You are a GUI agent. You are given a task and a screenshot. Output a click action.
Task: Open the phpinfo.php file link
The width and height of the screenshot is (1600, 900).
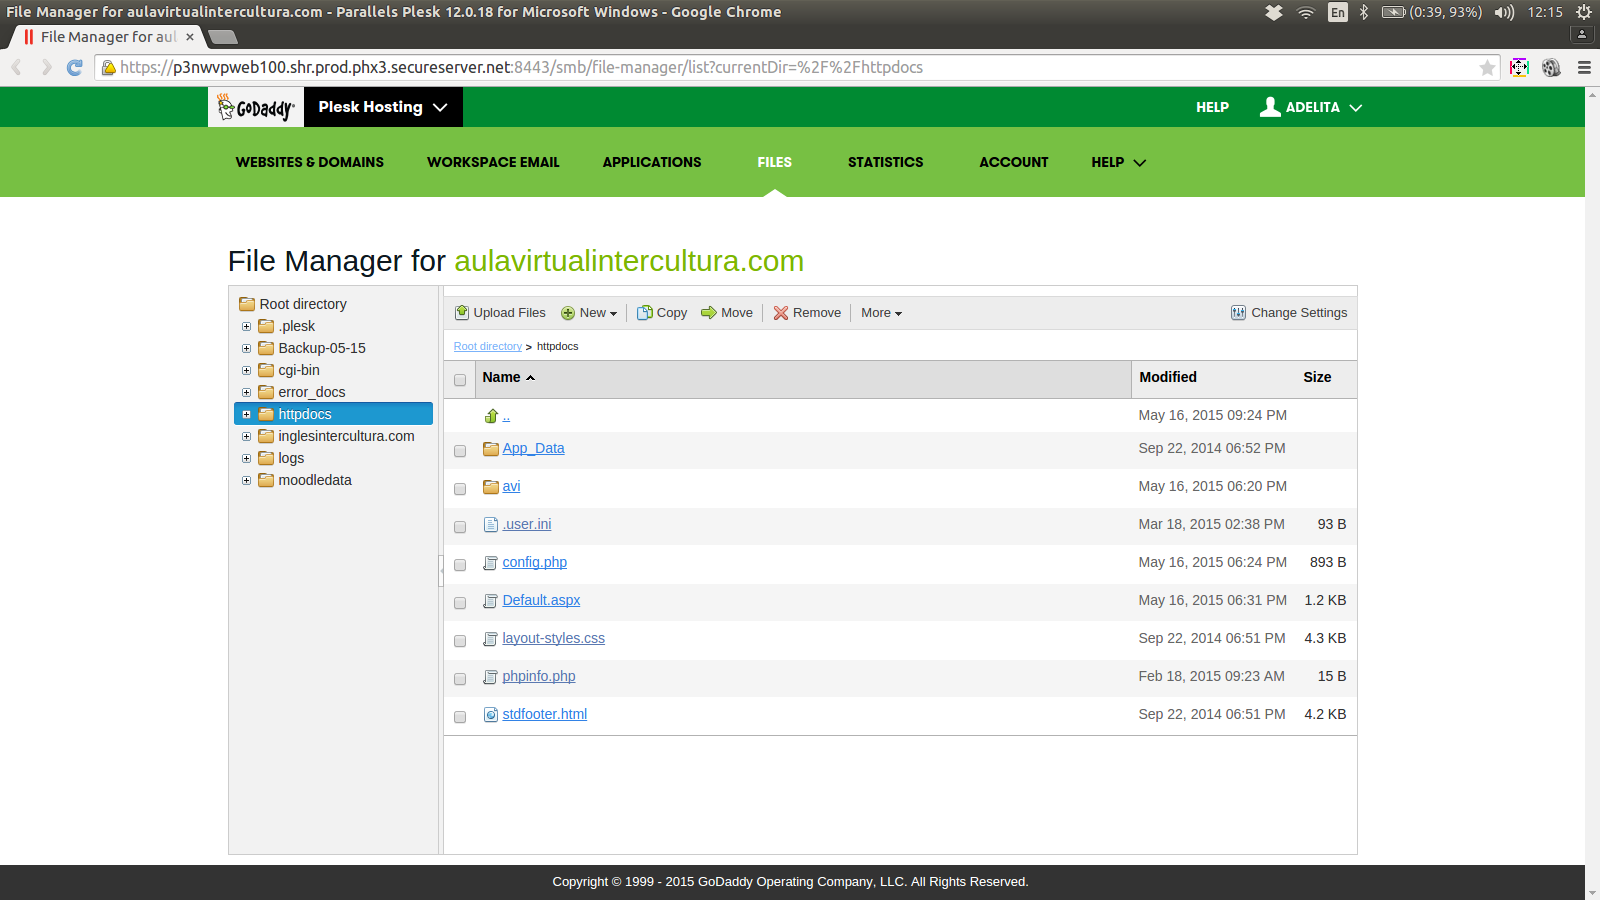coord(539,676)
